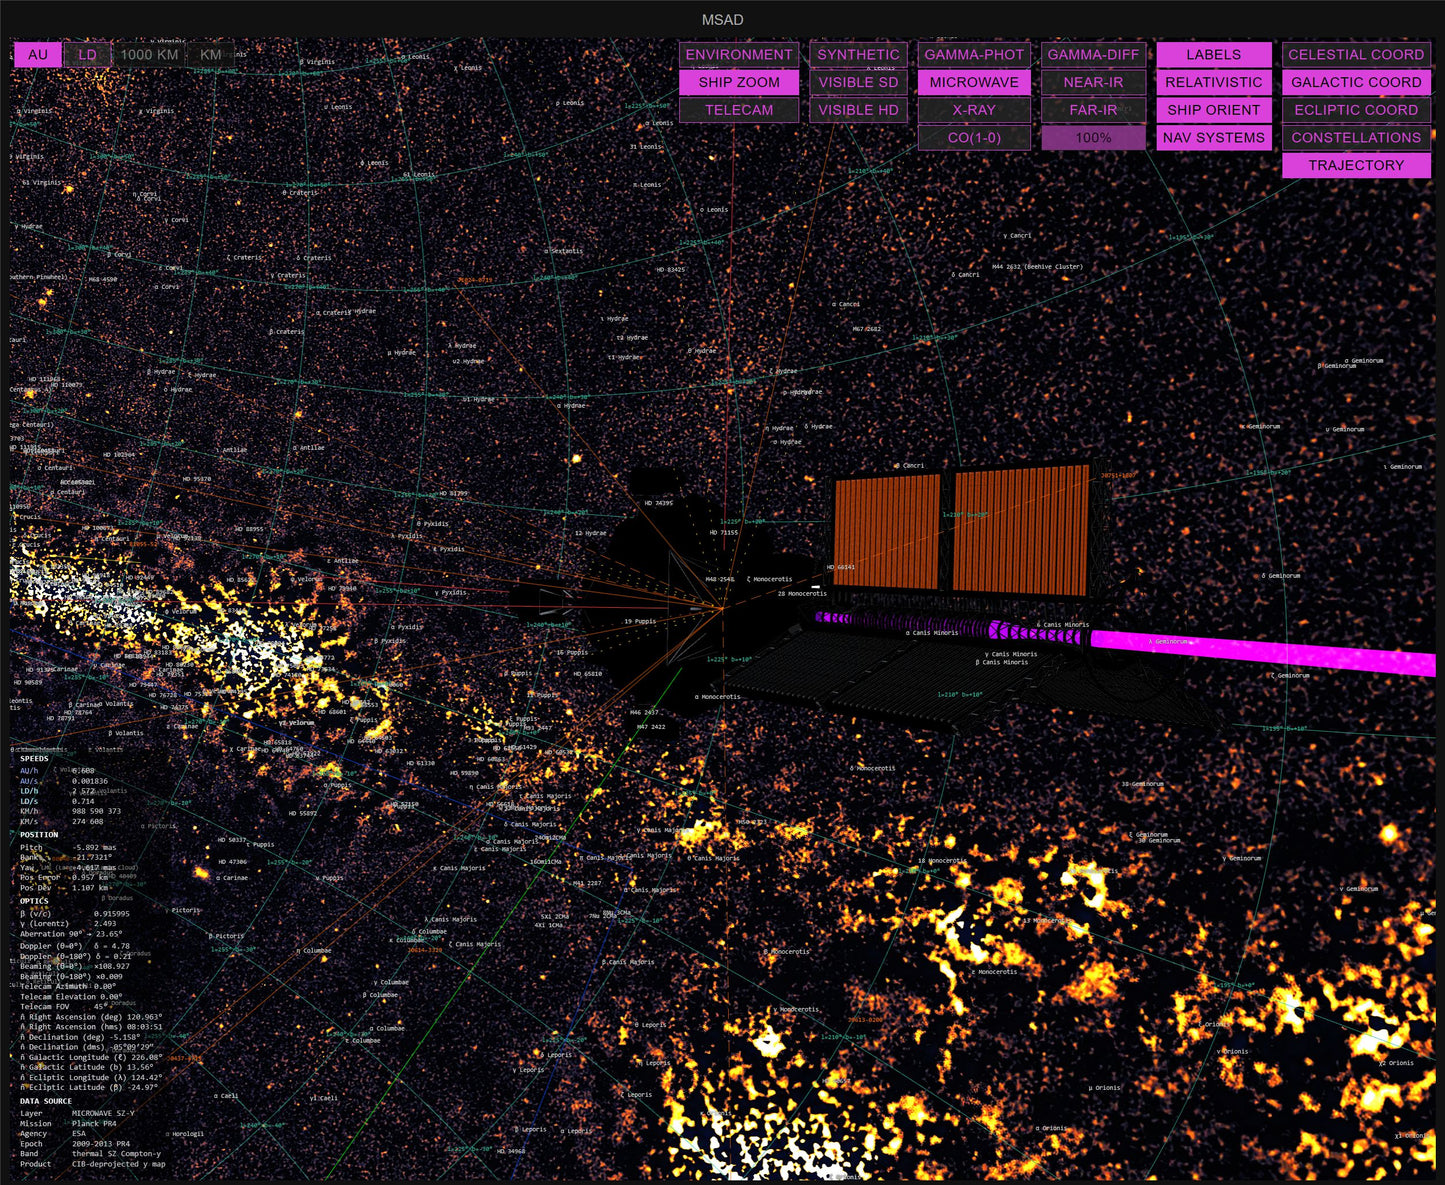Switch to the SYNTHETIC sky layer

[x=858, y=55]
